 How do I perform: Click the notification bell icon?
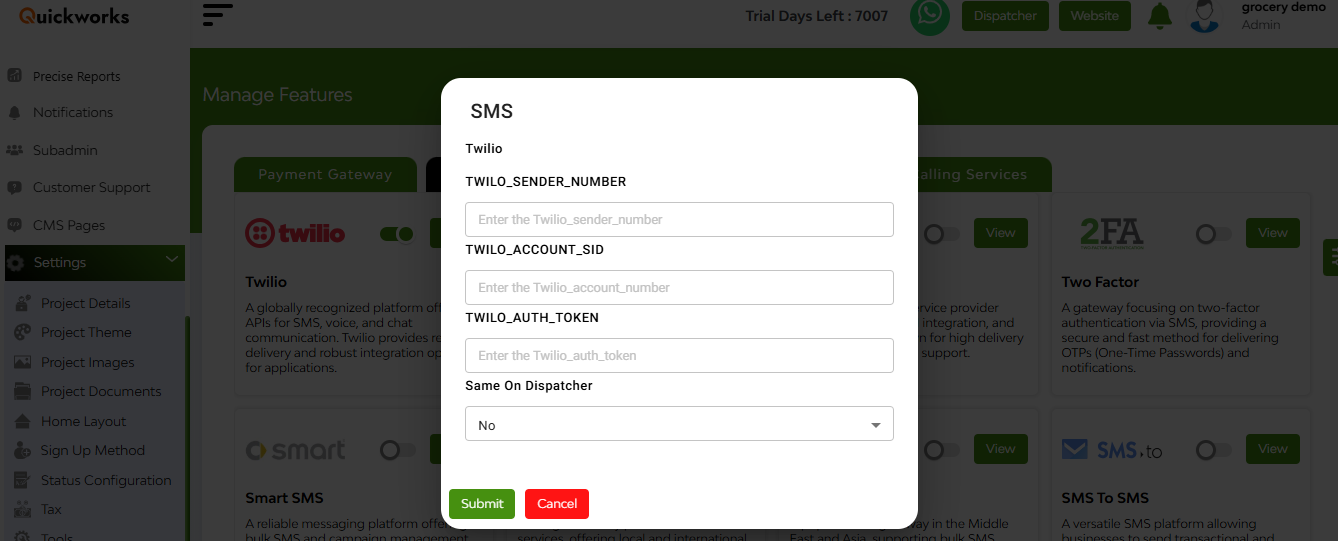click(1160, 16)
